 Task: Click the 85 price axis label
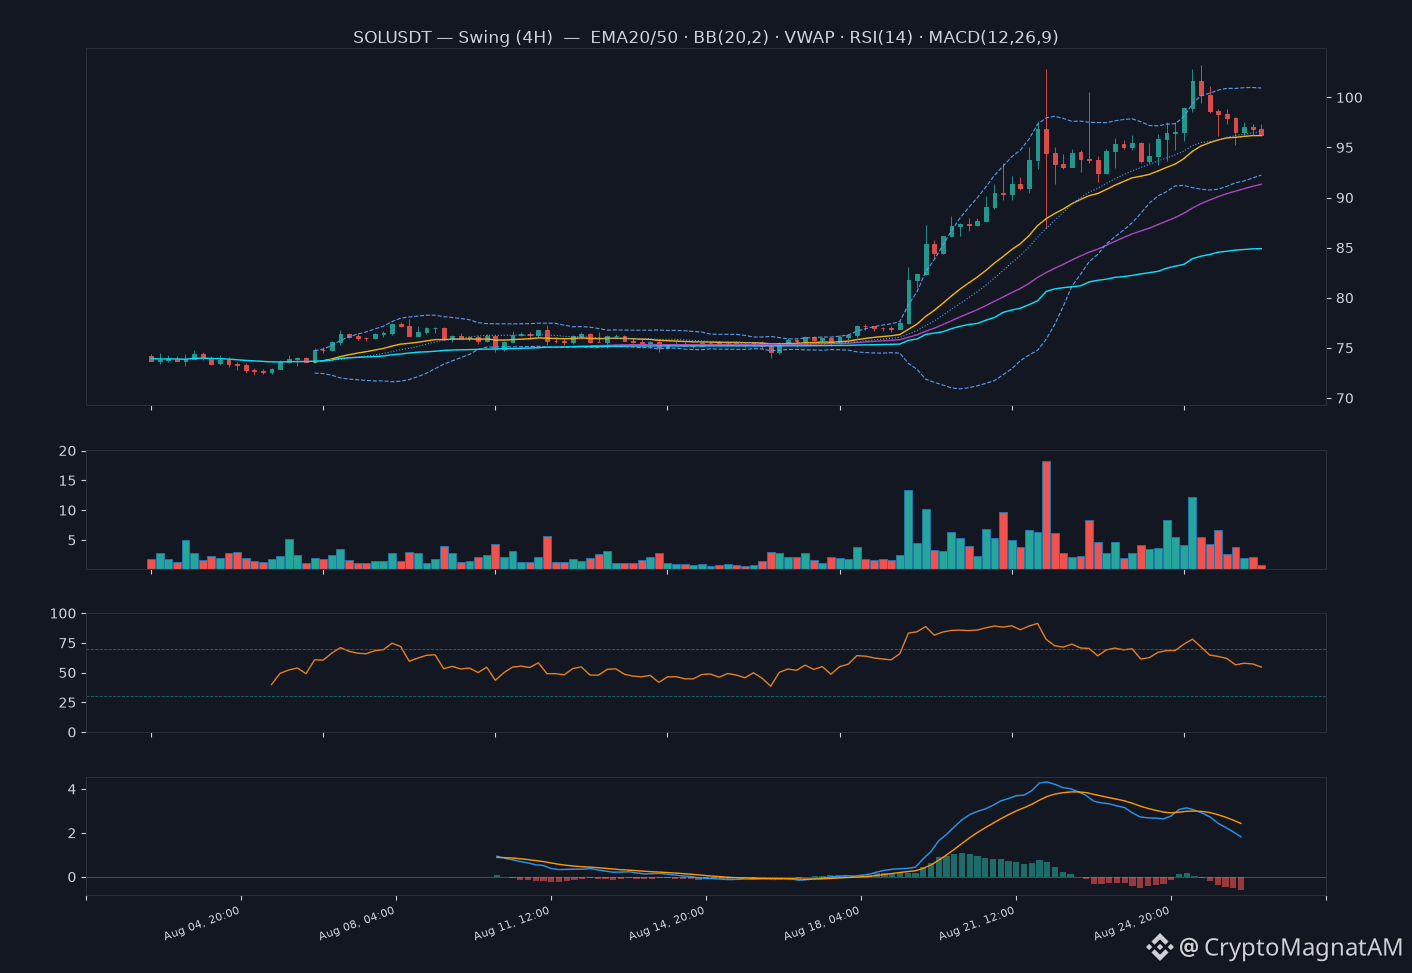tap(1345, 248)
